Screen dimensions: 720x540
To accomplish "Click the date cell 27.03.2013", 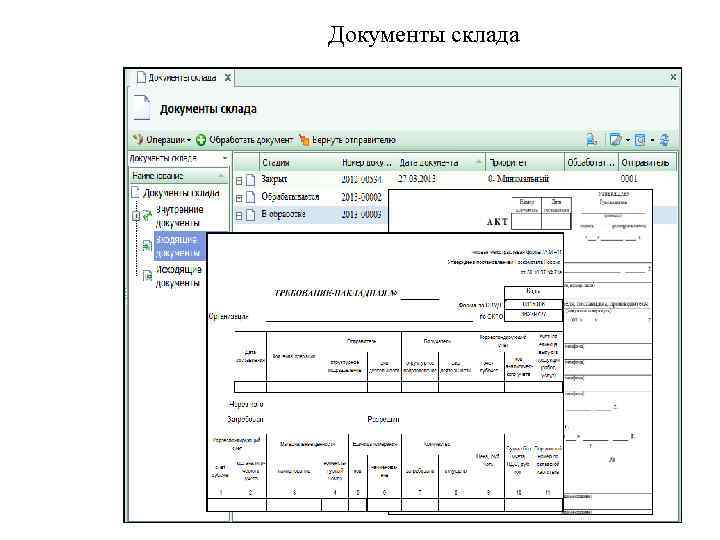I will click(416, 179).
